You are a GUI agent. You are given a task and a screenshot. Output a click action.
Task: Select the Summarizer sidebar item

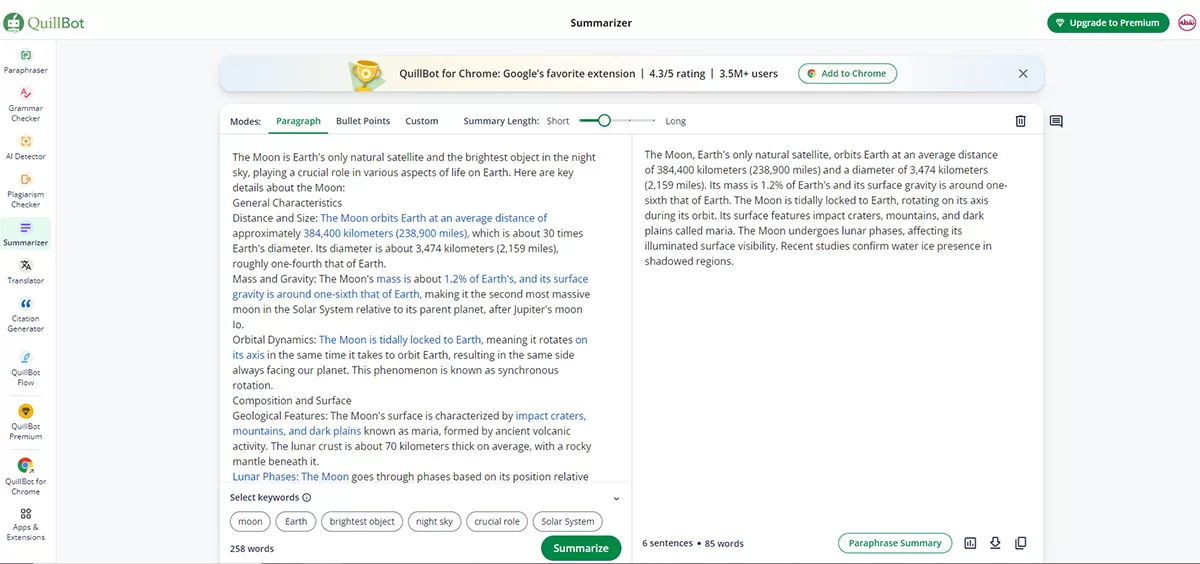coord(26,234)
